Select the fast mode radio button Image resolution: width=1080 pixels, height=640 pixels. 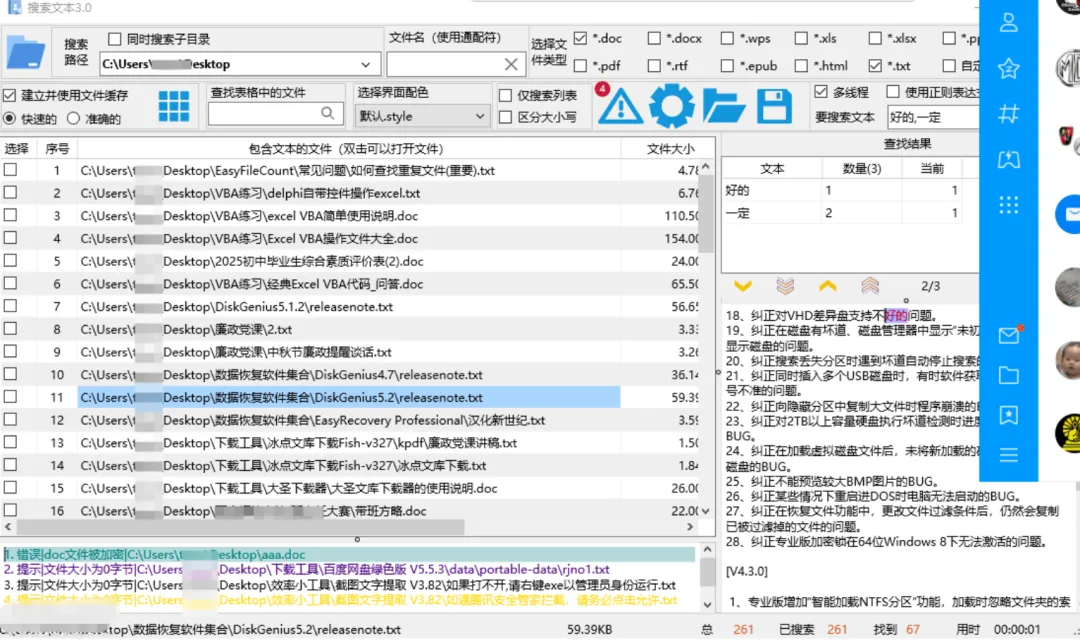click(10, 118)
